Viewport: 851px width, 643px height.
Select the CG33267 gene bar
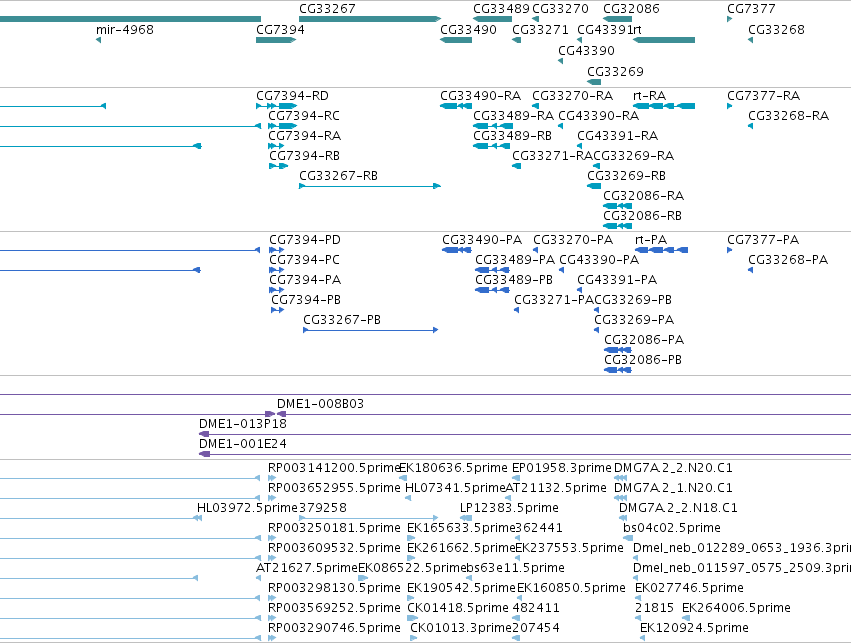click(x=370, y=19)
